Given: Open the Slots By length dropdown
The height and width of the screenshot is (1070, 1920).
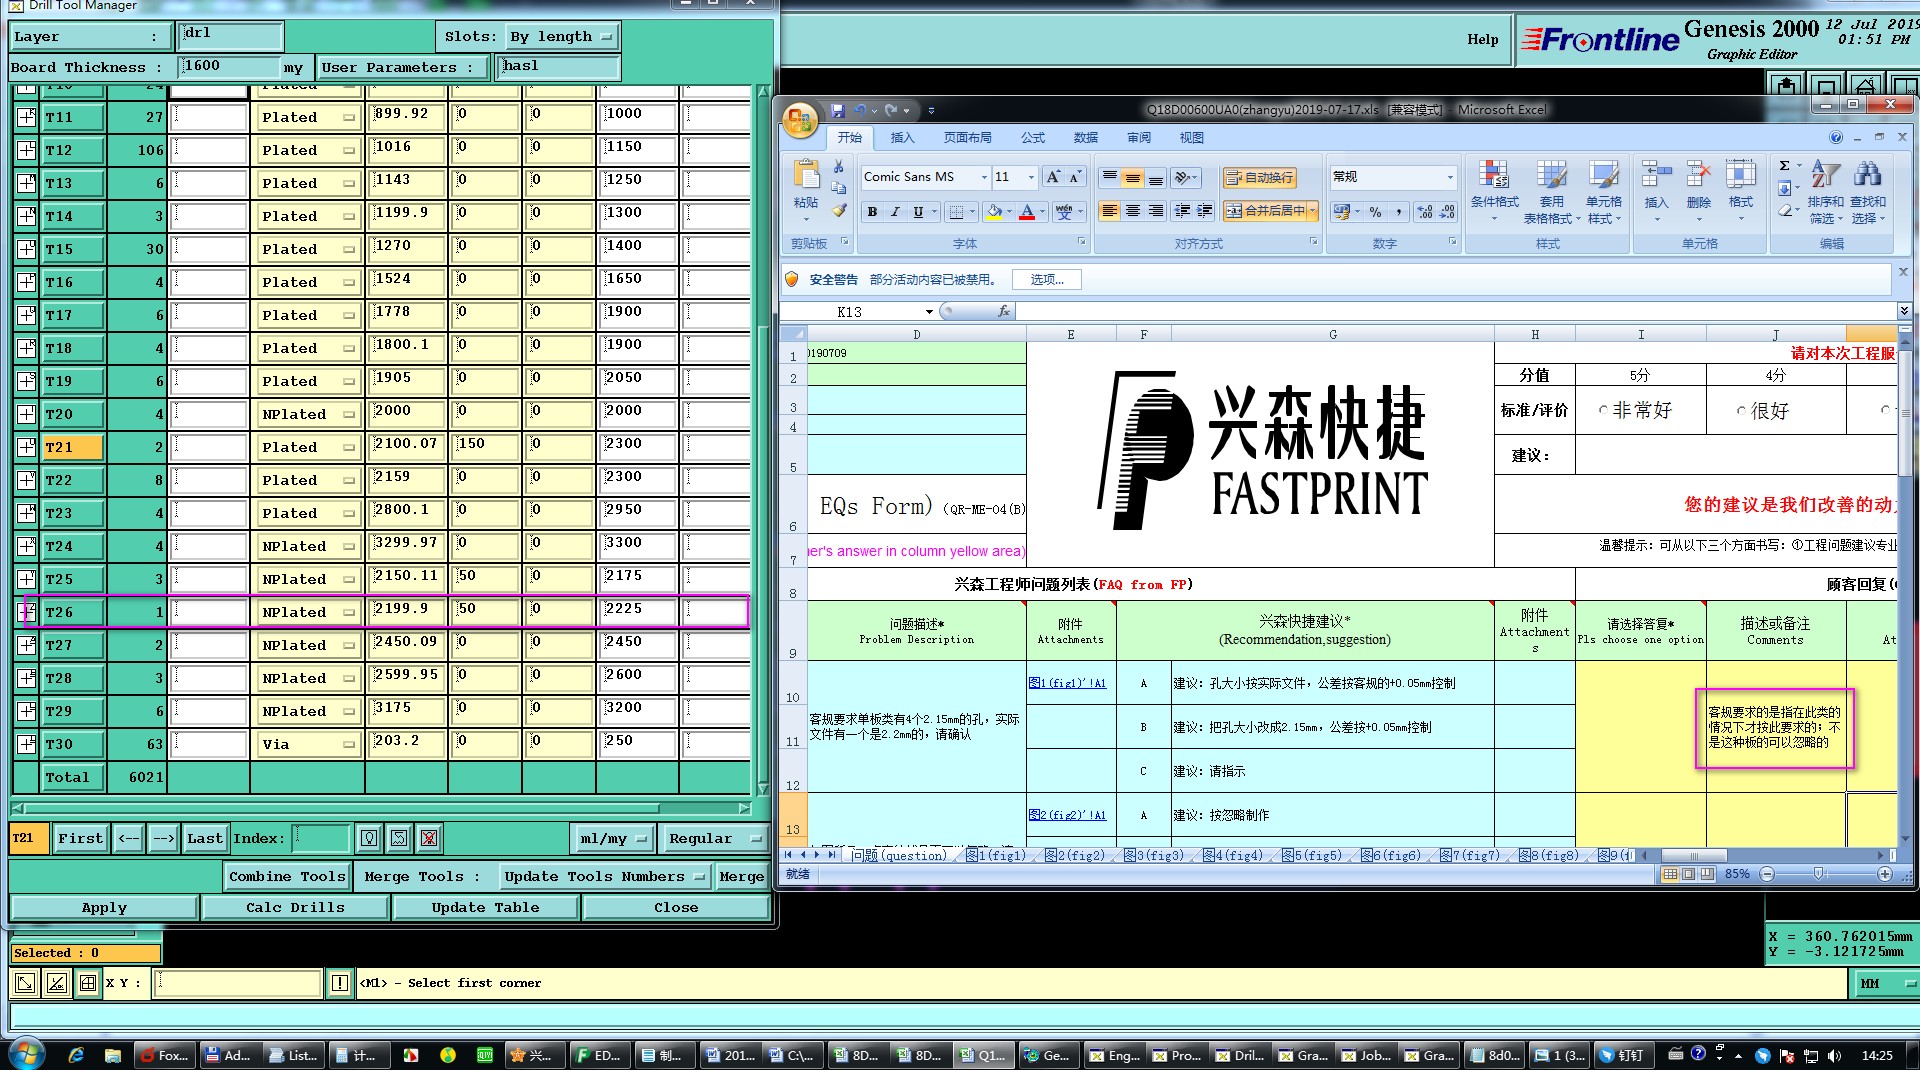Looking at the screenshot, I should pyautogui.click(x=561, y=37).
